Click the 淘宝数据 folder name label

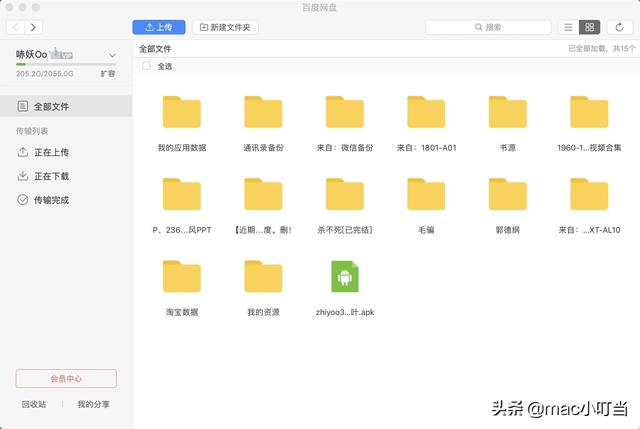tap(182, 312)
